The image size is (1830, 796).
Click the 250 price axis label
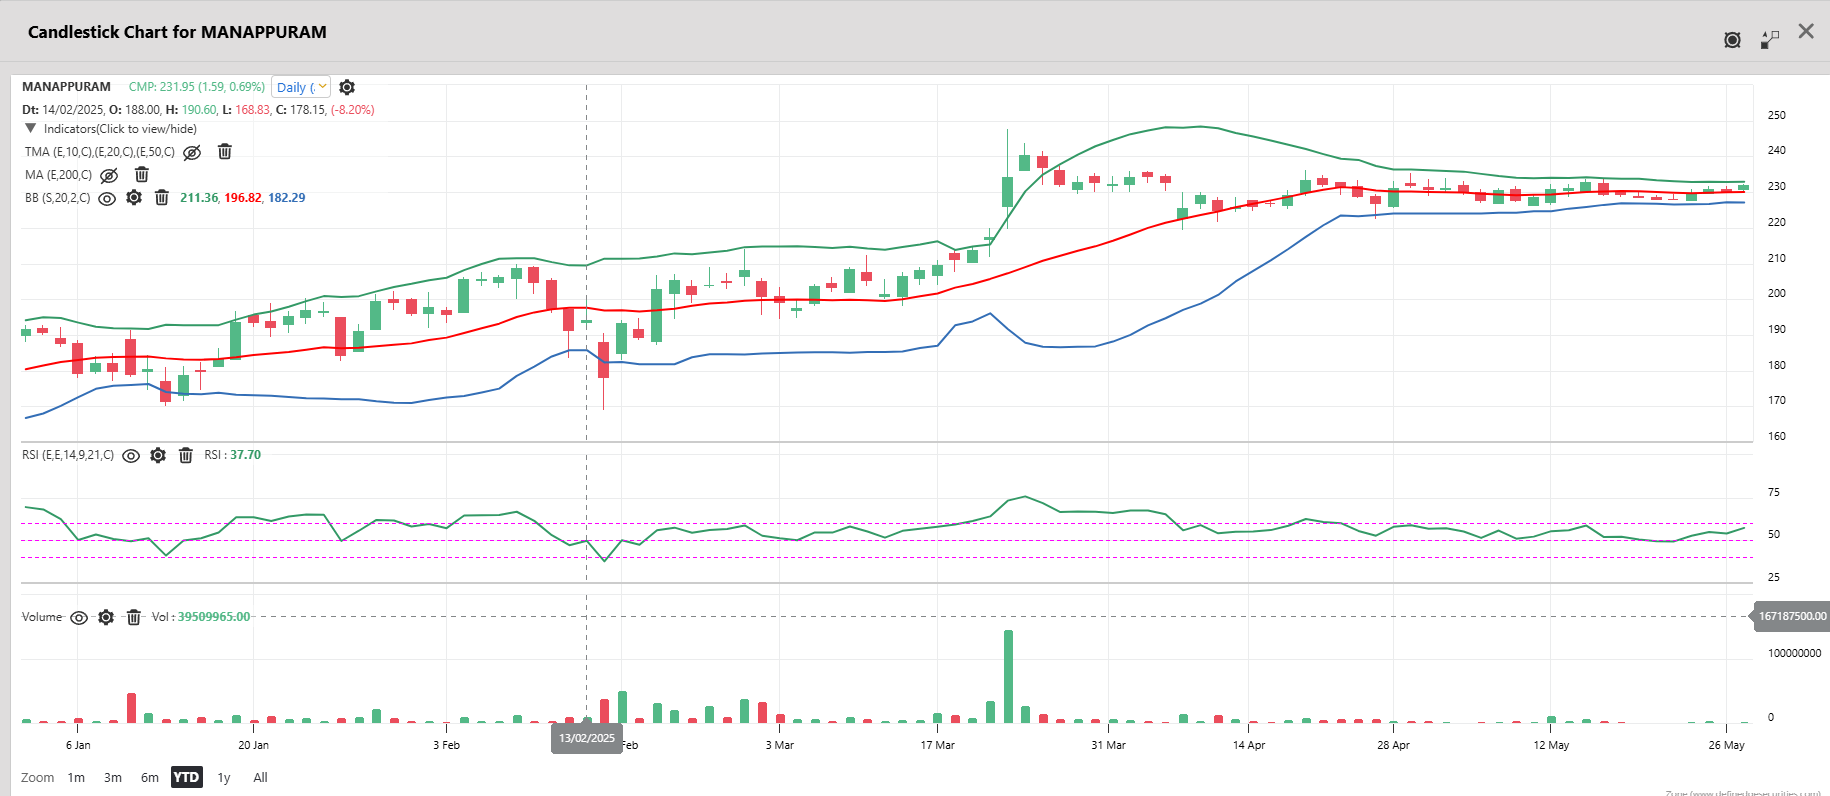pos(1776,115)
